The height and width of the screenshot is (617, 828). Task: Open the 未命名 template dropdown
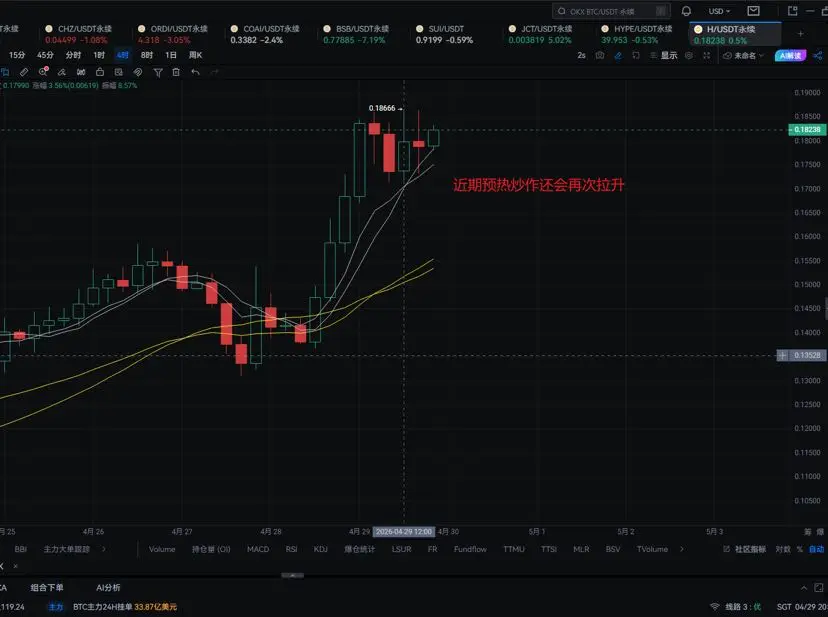pyautogui.click(x=744, y=55)
